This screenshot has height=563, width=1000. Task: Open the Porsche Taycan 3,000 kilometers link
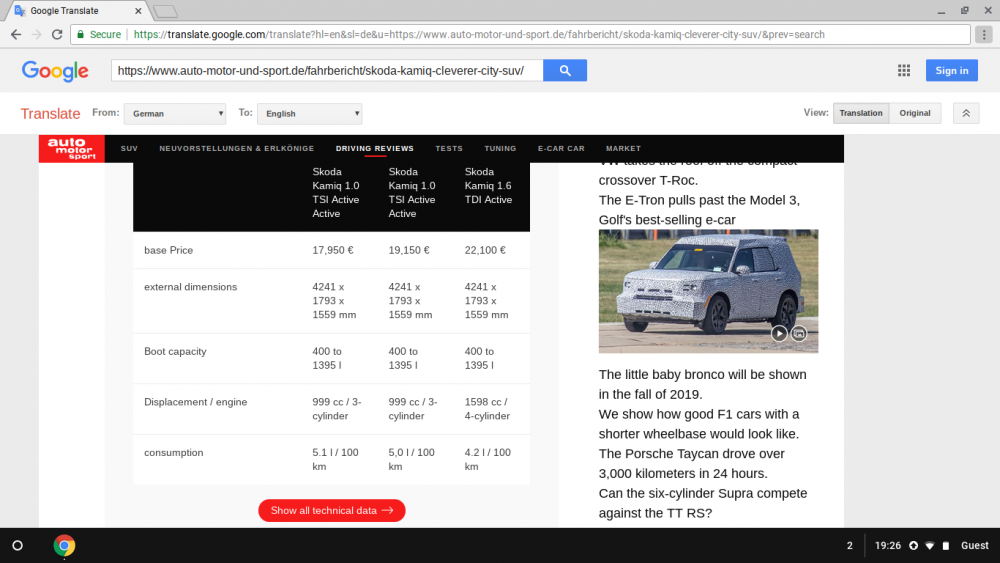coord(691,464)
